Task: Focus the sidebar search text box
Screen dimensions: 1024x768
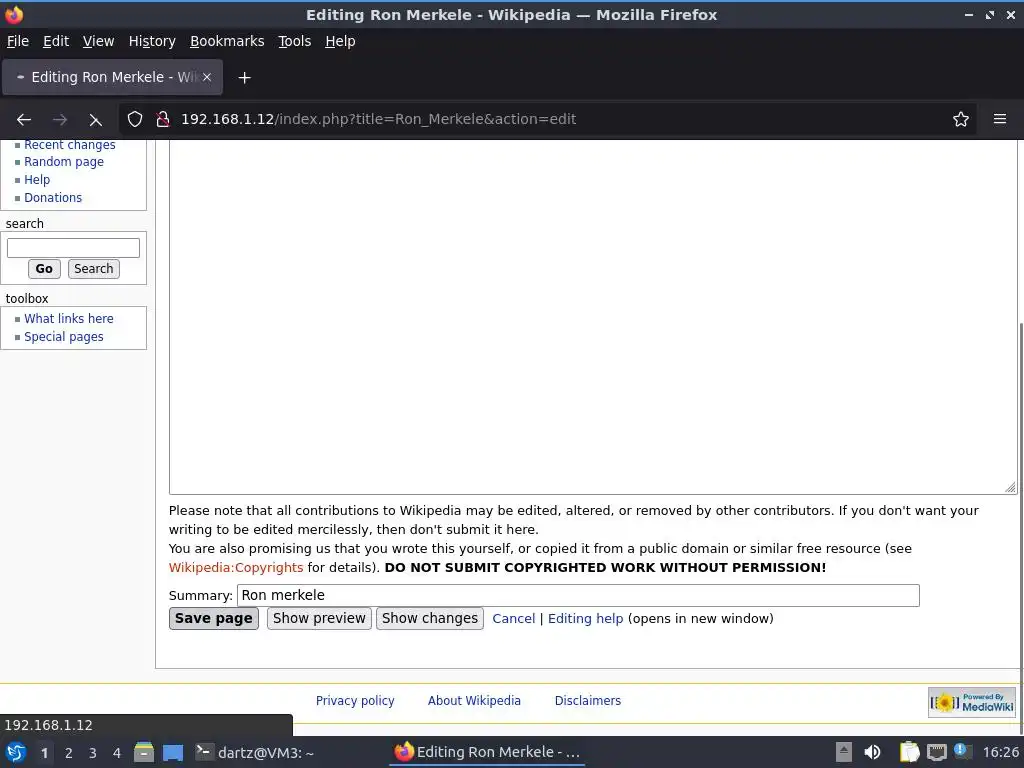Action: (x=73, y=248)
